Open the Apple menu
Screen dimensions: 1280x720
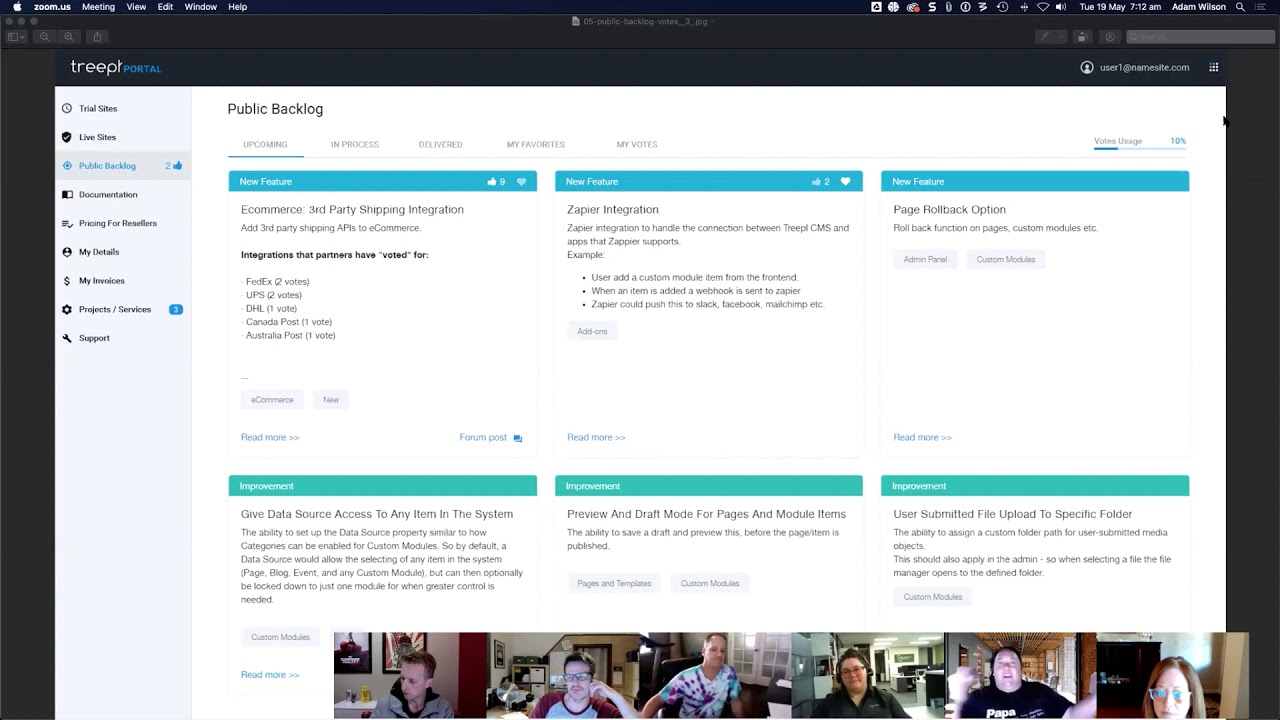pos(17,7)
